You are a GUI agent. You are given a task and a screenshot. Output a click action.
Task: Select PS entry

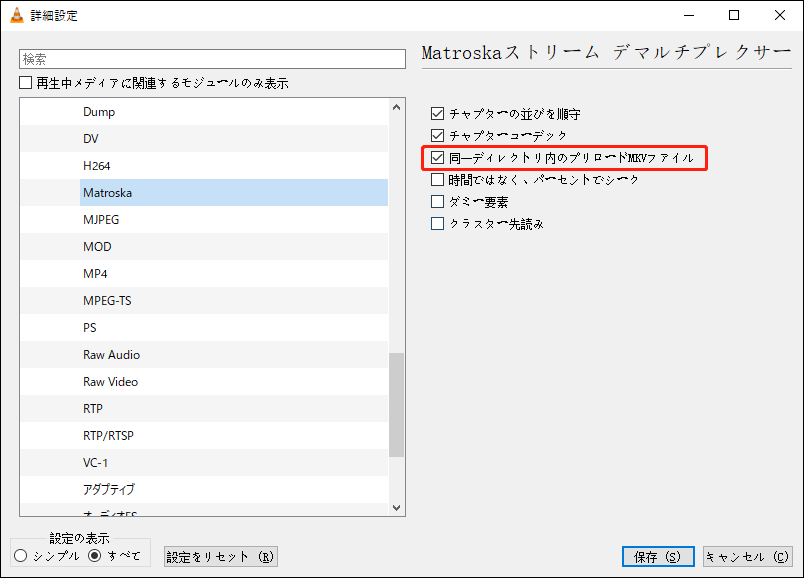(x=204, y=327)
